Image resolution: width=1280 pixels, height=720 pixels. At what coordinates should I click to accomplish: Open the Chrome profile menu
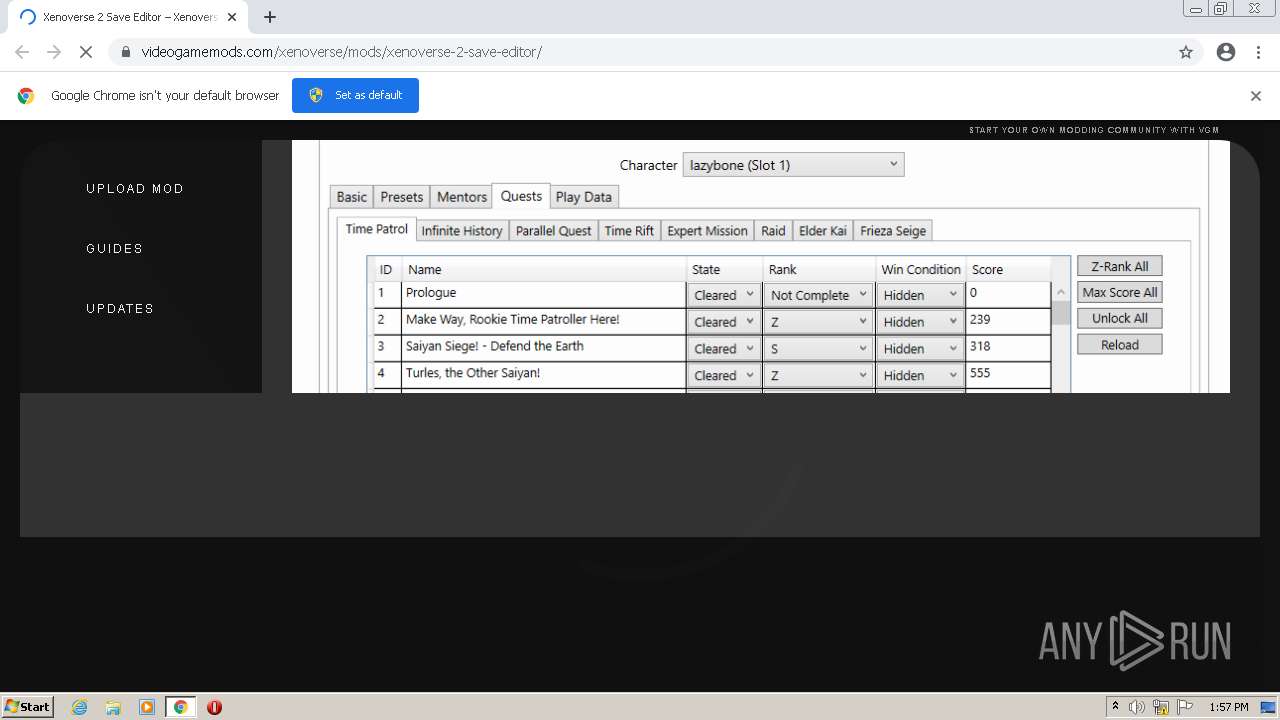(1226, 52)
